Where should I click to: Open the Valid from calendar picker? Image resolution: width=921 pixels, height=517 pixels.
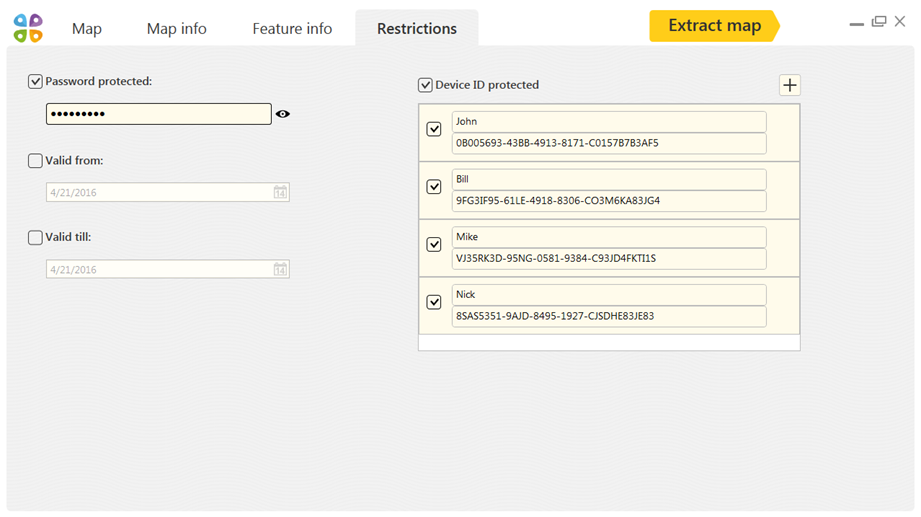click(280, 192)
